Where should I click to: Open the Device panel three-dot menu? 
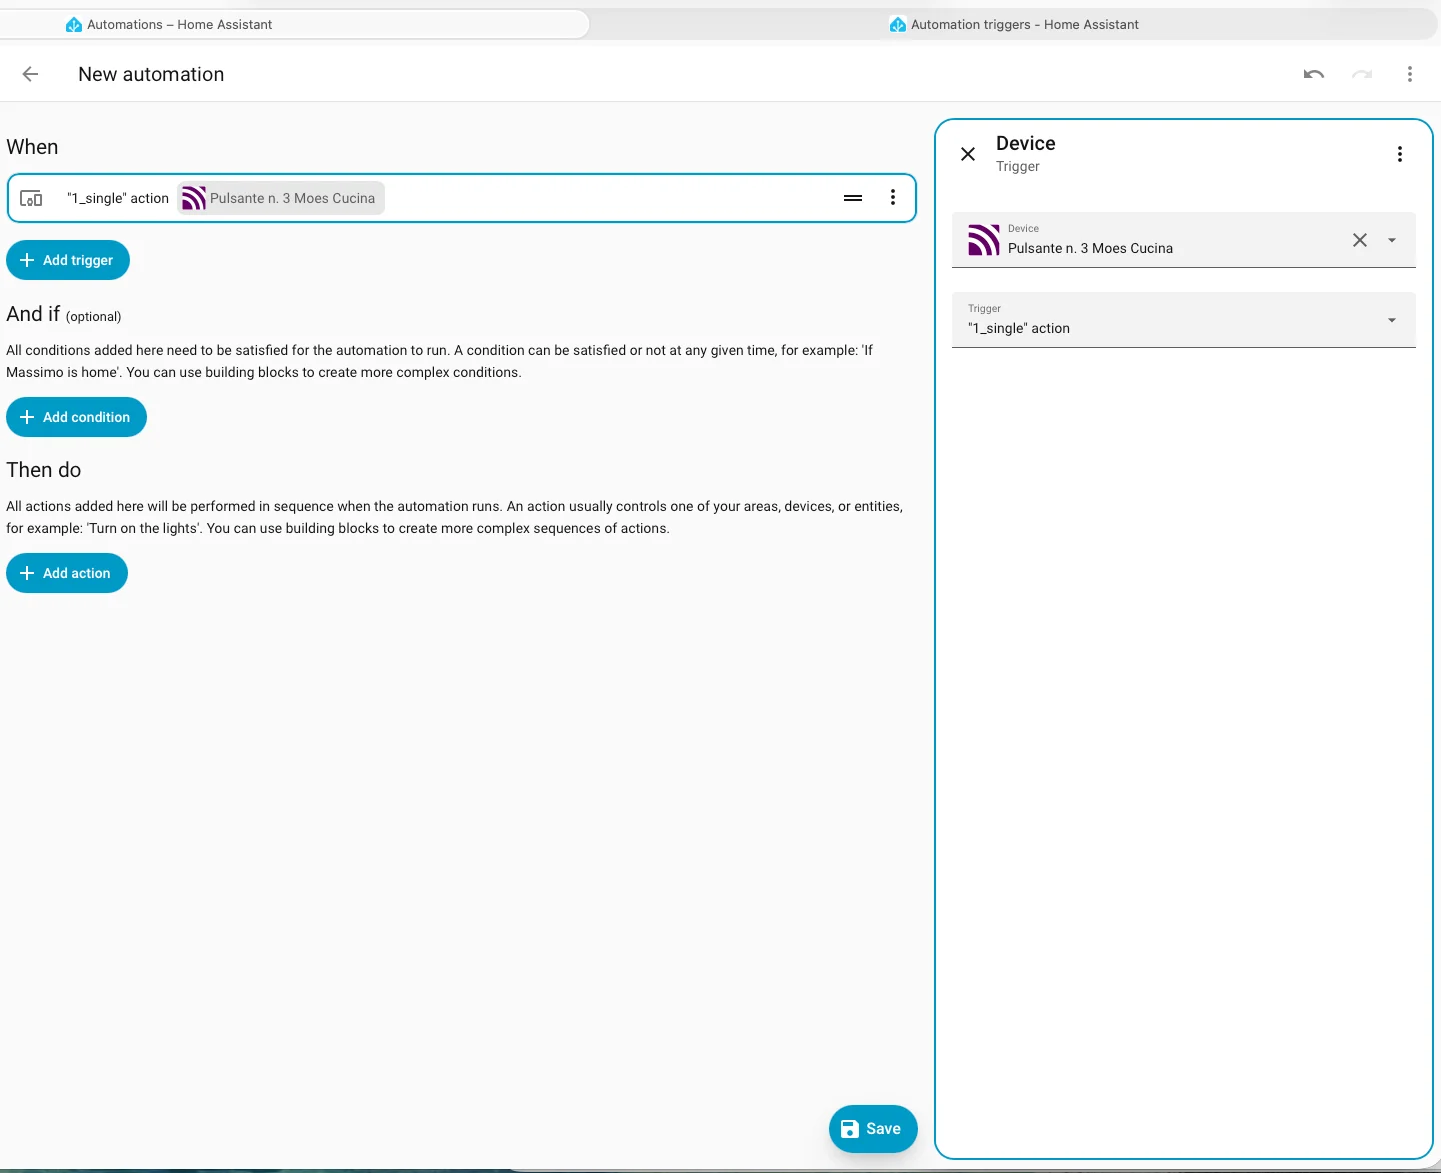tap(1400, 154)
